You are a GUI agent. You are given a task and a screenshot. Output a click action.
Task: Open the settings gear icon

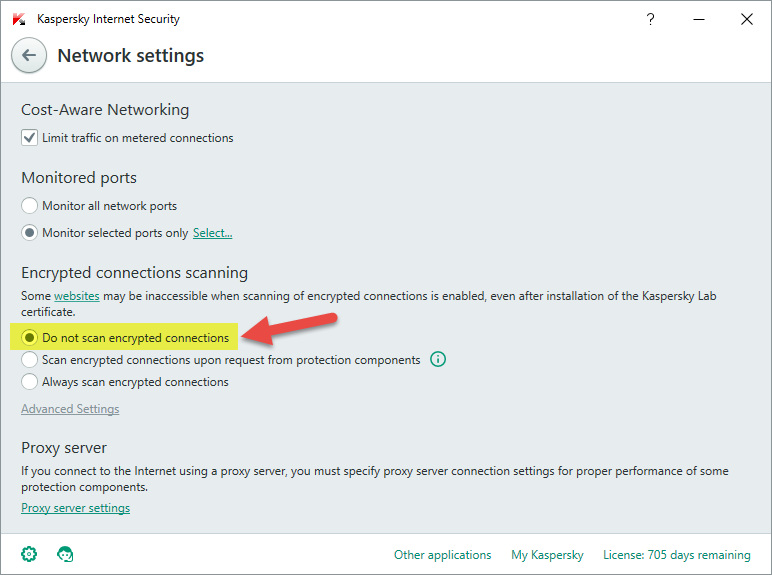pos(29,554)
